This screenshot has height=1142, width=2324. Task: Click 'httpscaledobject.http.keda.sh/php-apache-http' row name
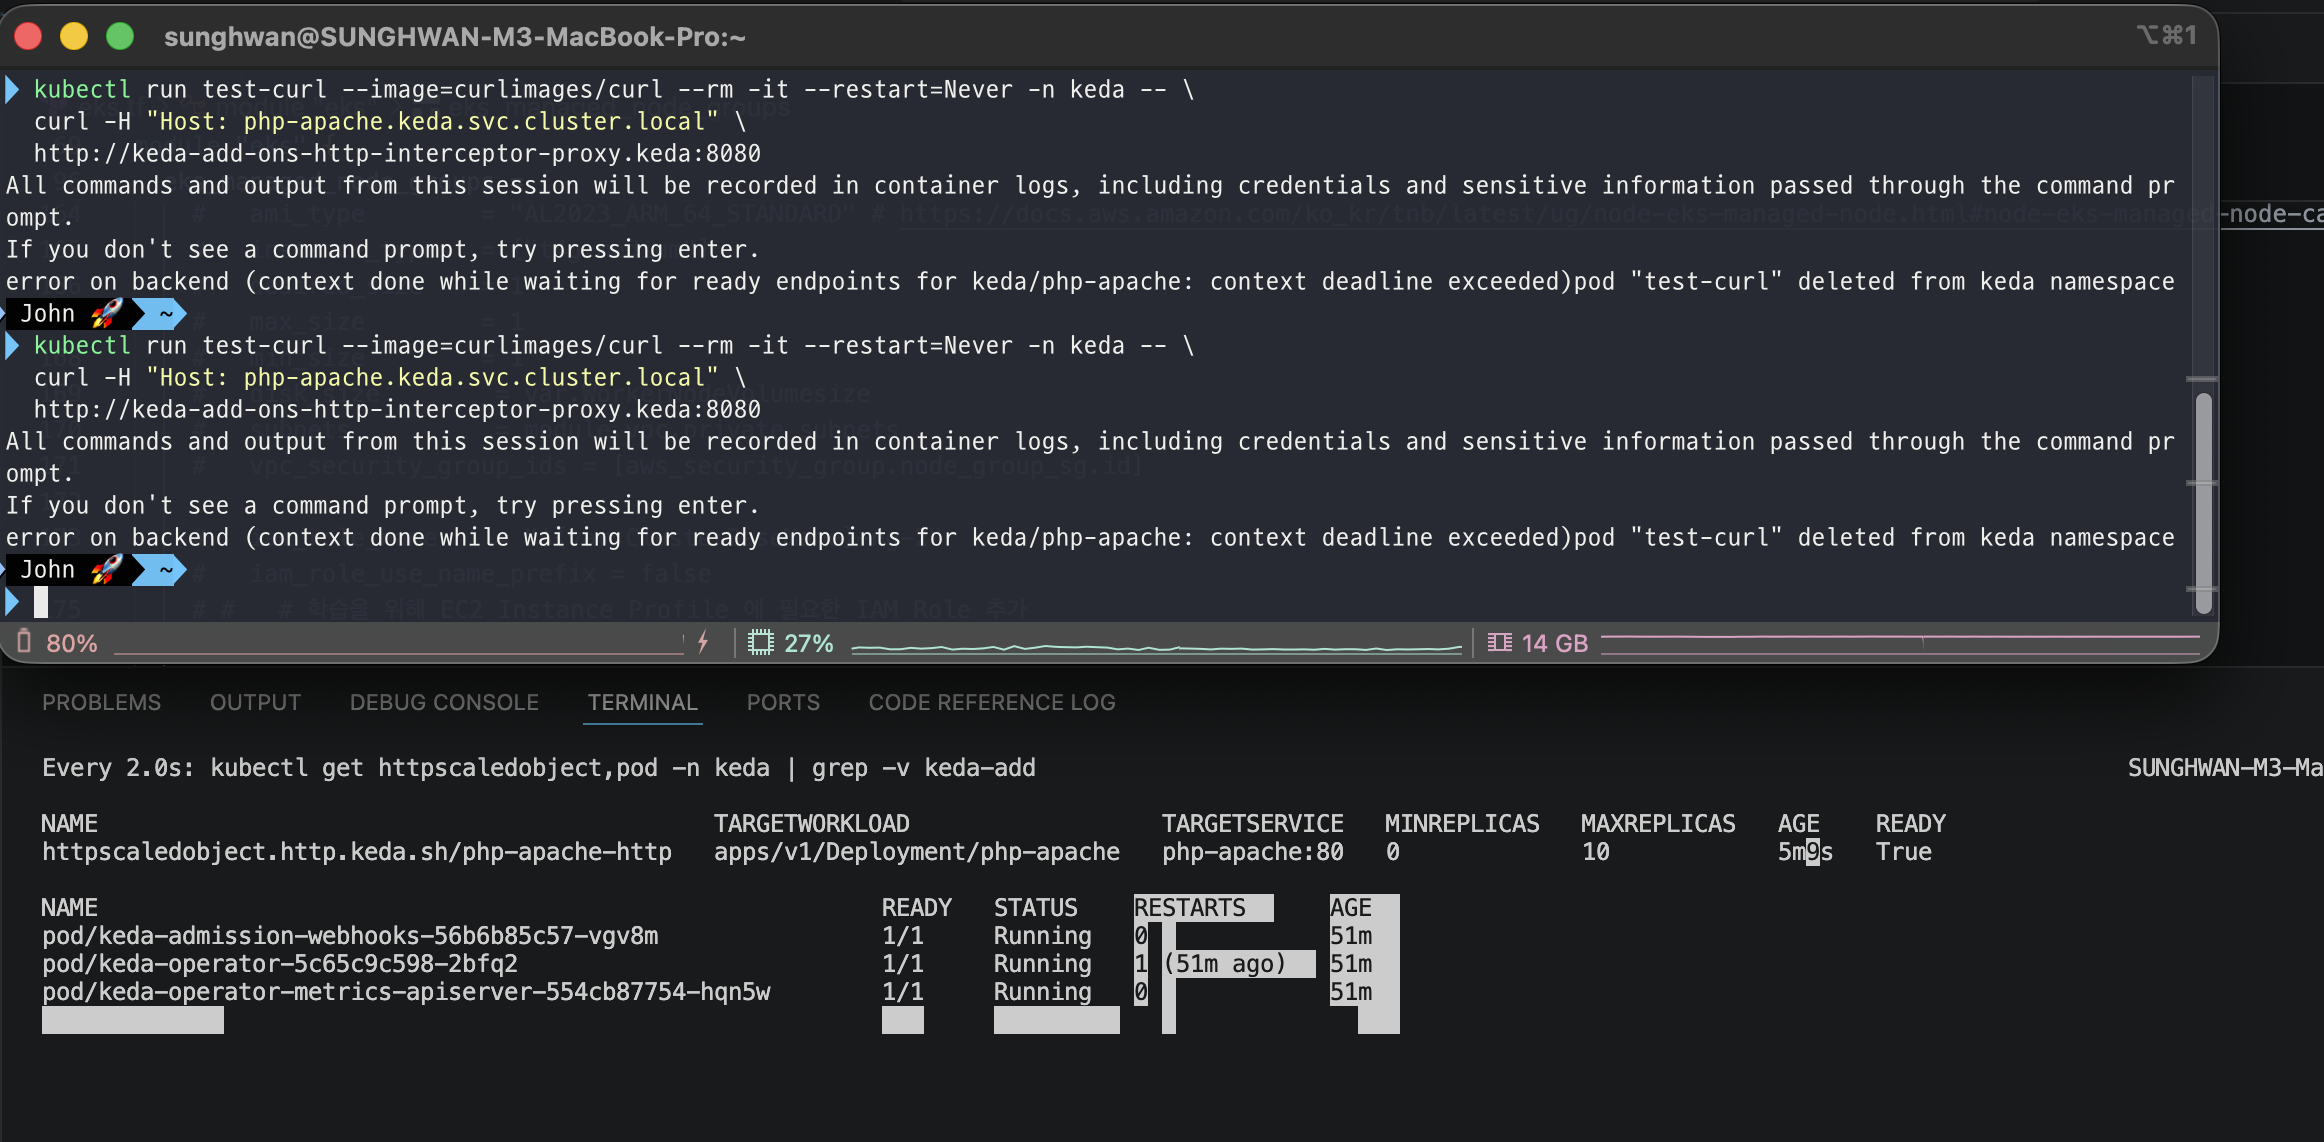[x=357, y=852]
